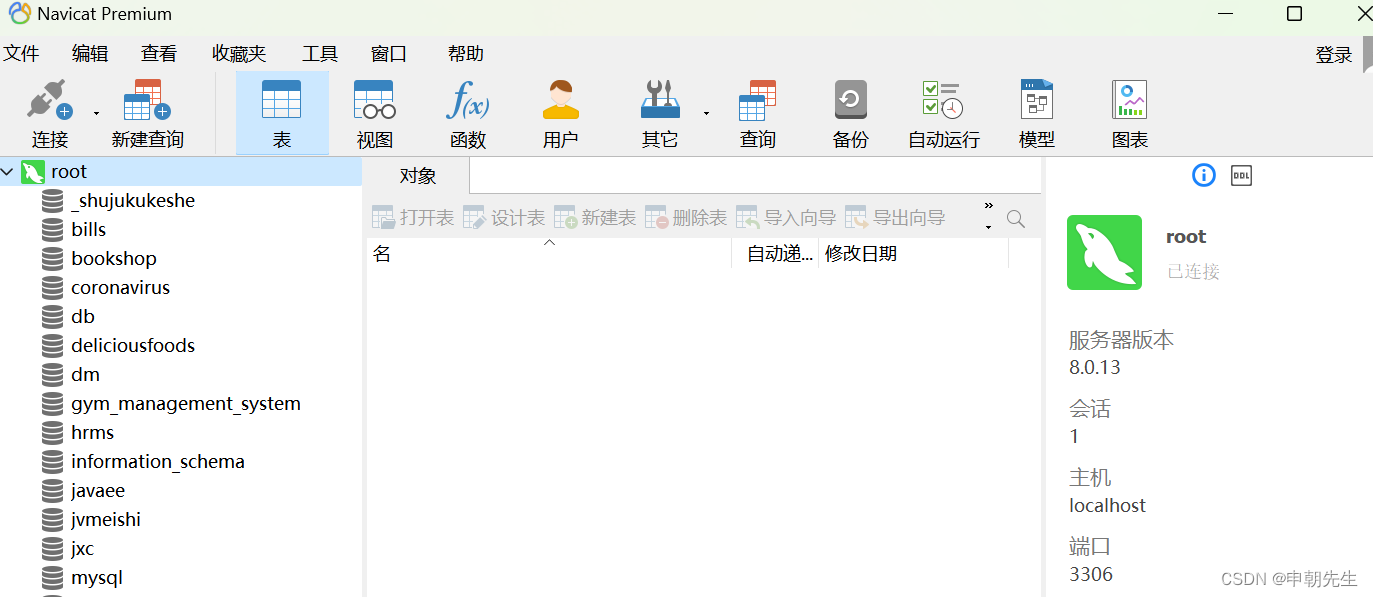The width and height of the screenshot is (1373, 597).
Task: Open the connection dropdown arrow beside 连接
Action: [x=96, y=113]
